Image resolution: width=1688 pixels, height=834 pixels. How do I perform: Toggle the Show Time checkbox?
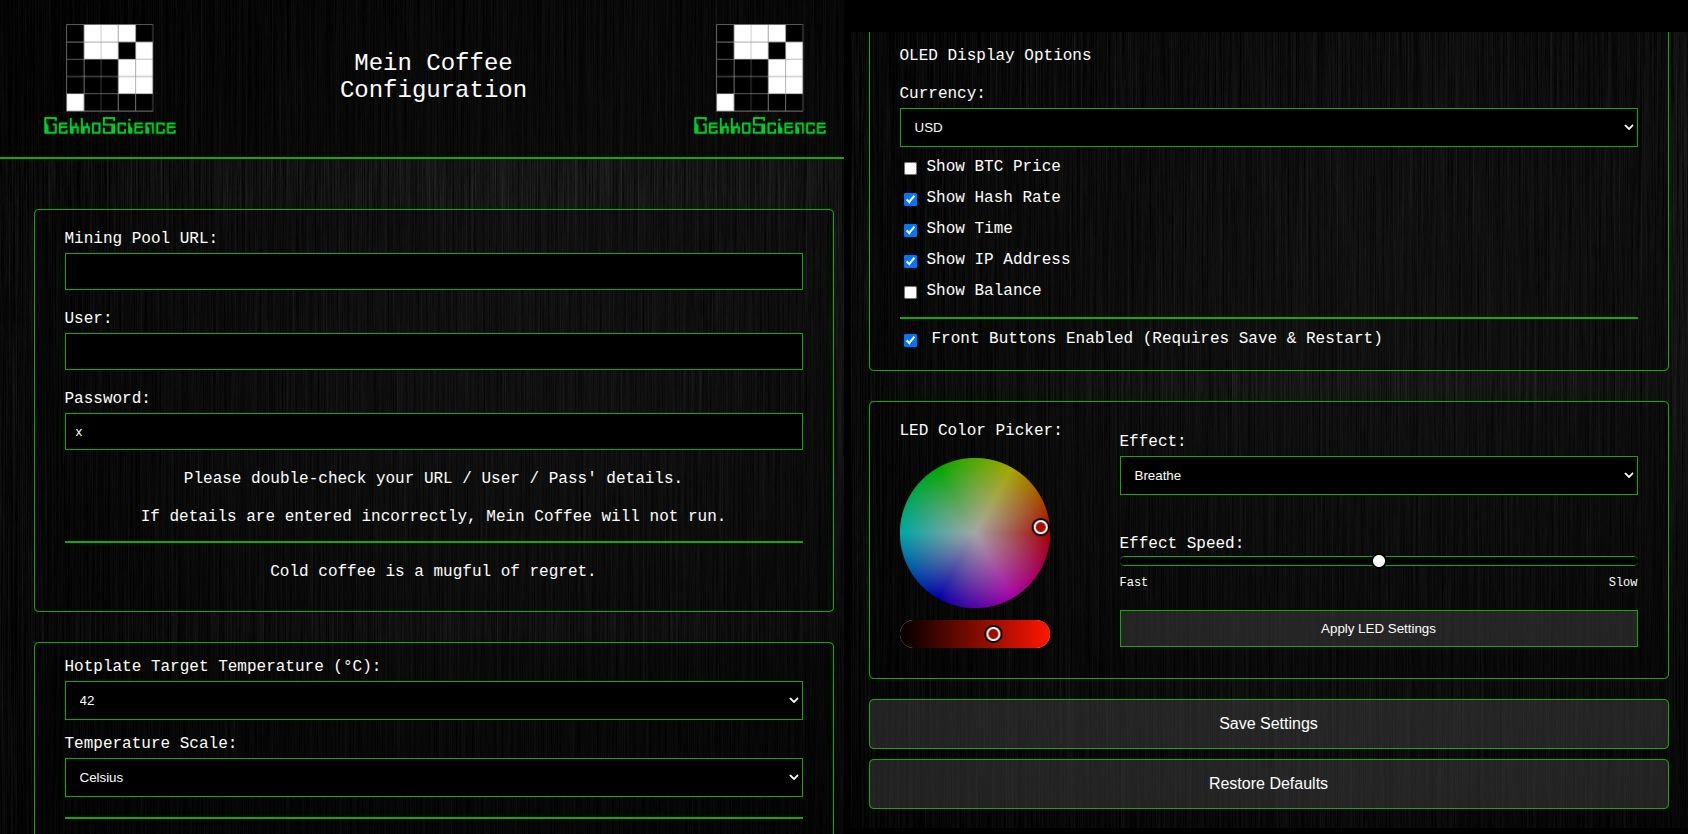[910, 230]
